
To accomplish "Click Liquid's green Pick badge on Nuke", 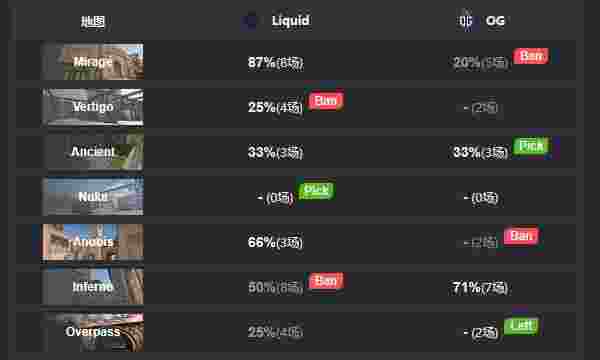I will point(316,190).
